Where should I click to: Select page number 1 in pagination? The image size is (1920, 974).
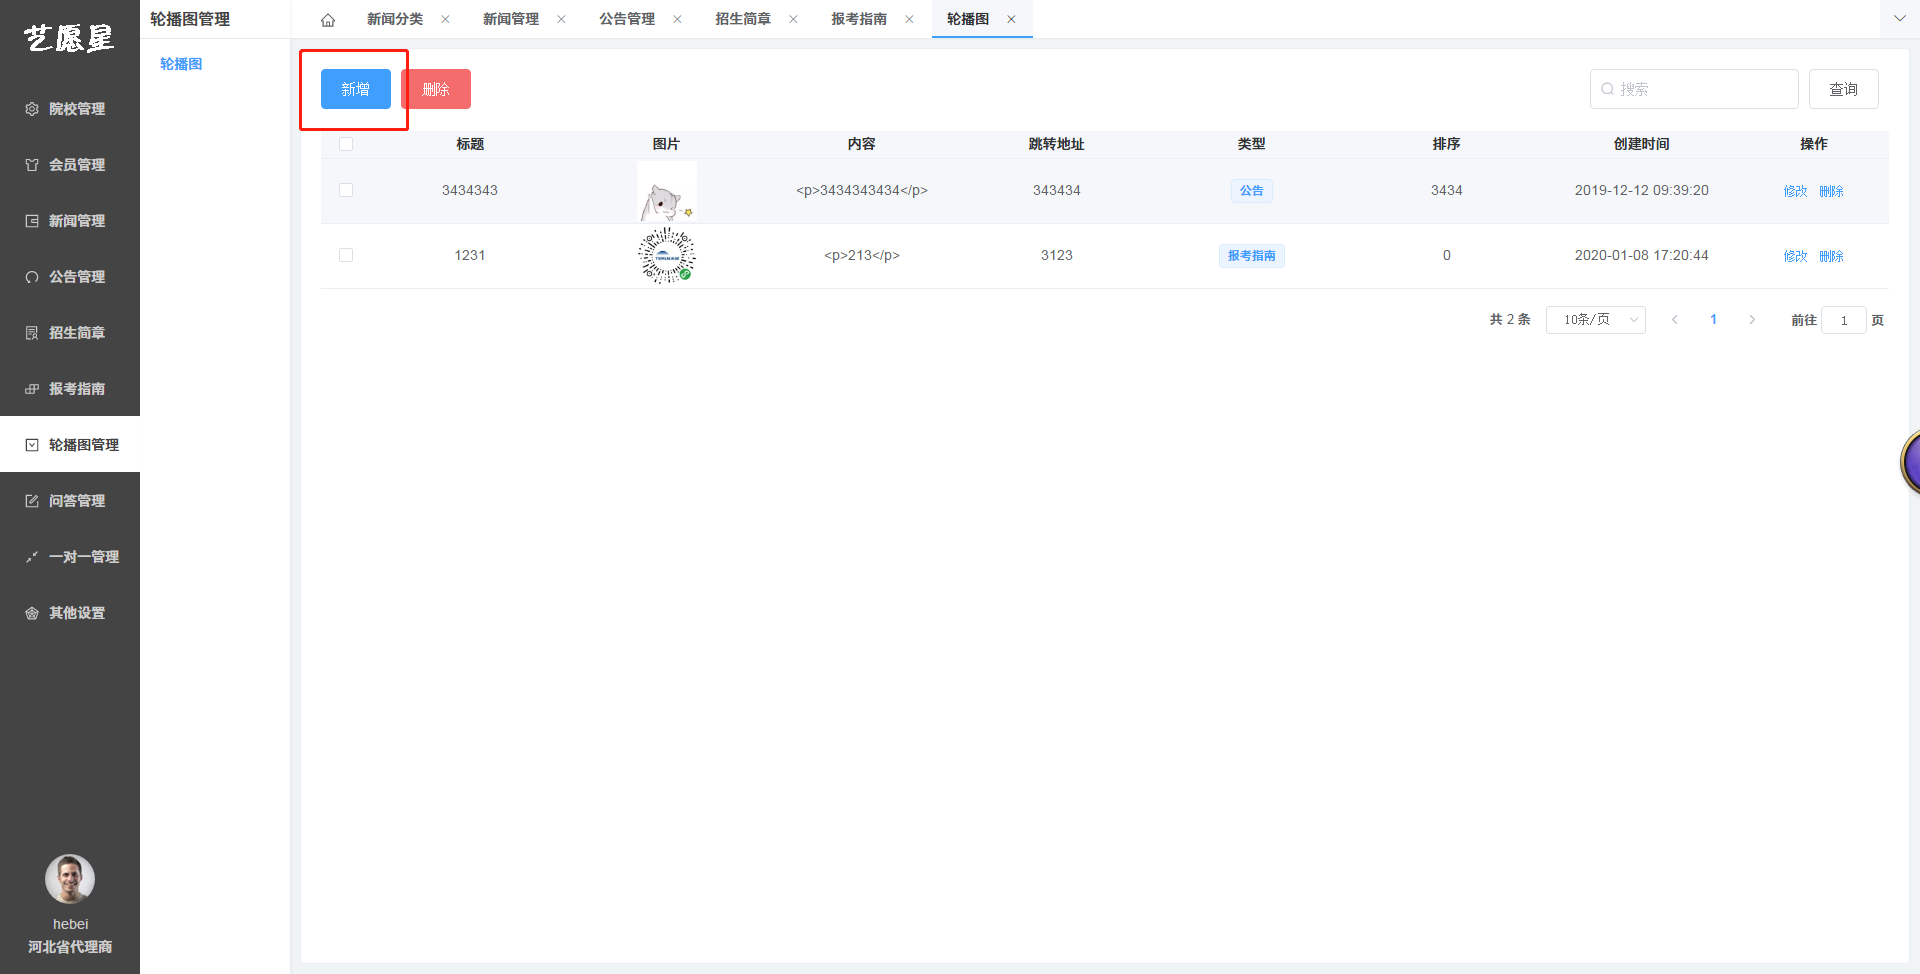tap(1714, 320)
